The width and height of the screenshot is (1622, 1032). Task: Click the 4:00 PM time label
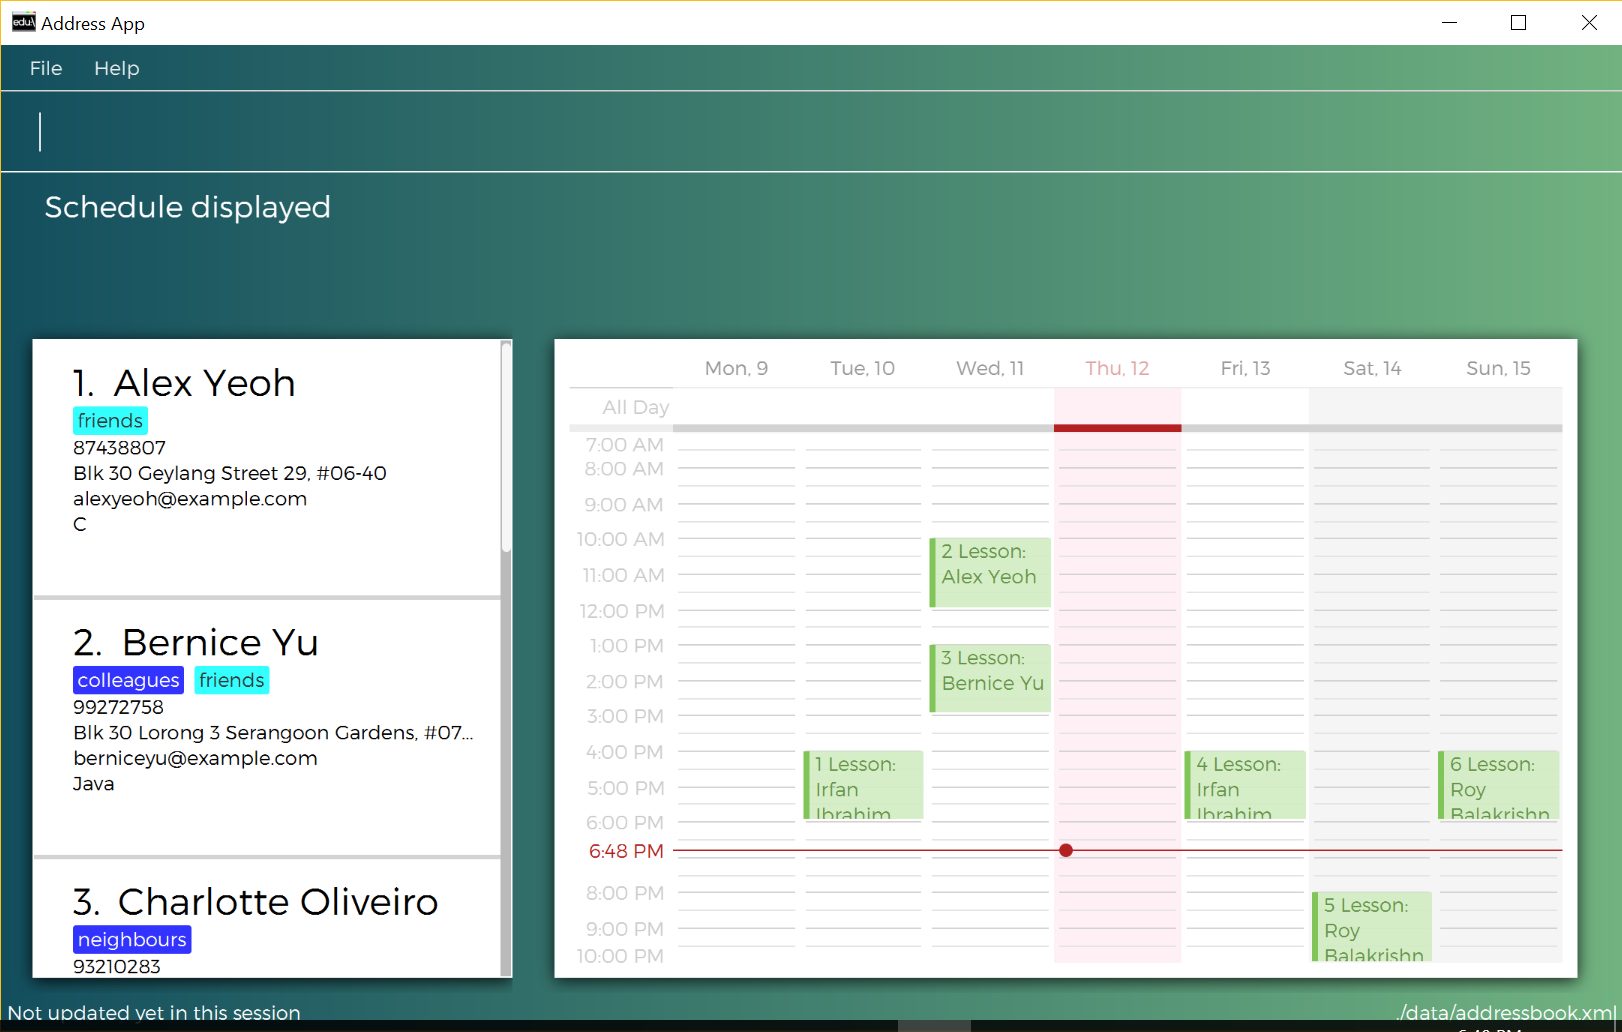tap(625, 752)
